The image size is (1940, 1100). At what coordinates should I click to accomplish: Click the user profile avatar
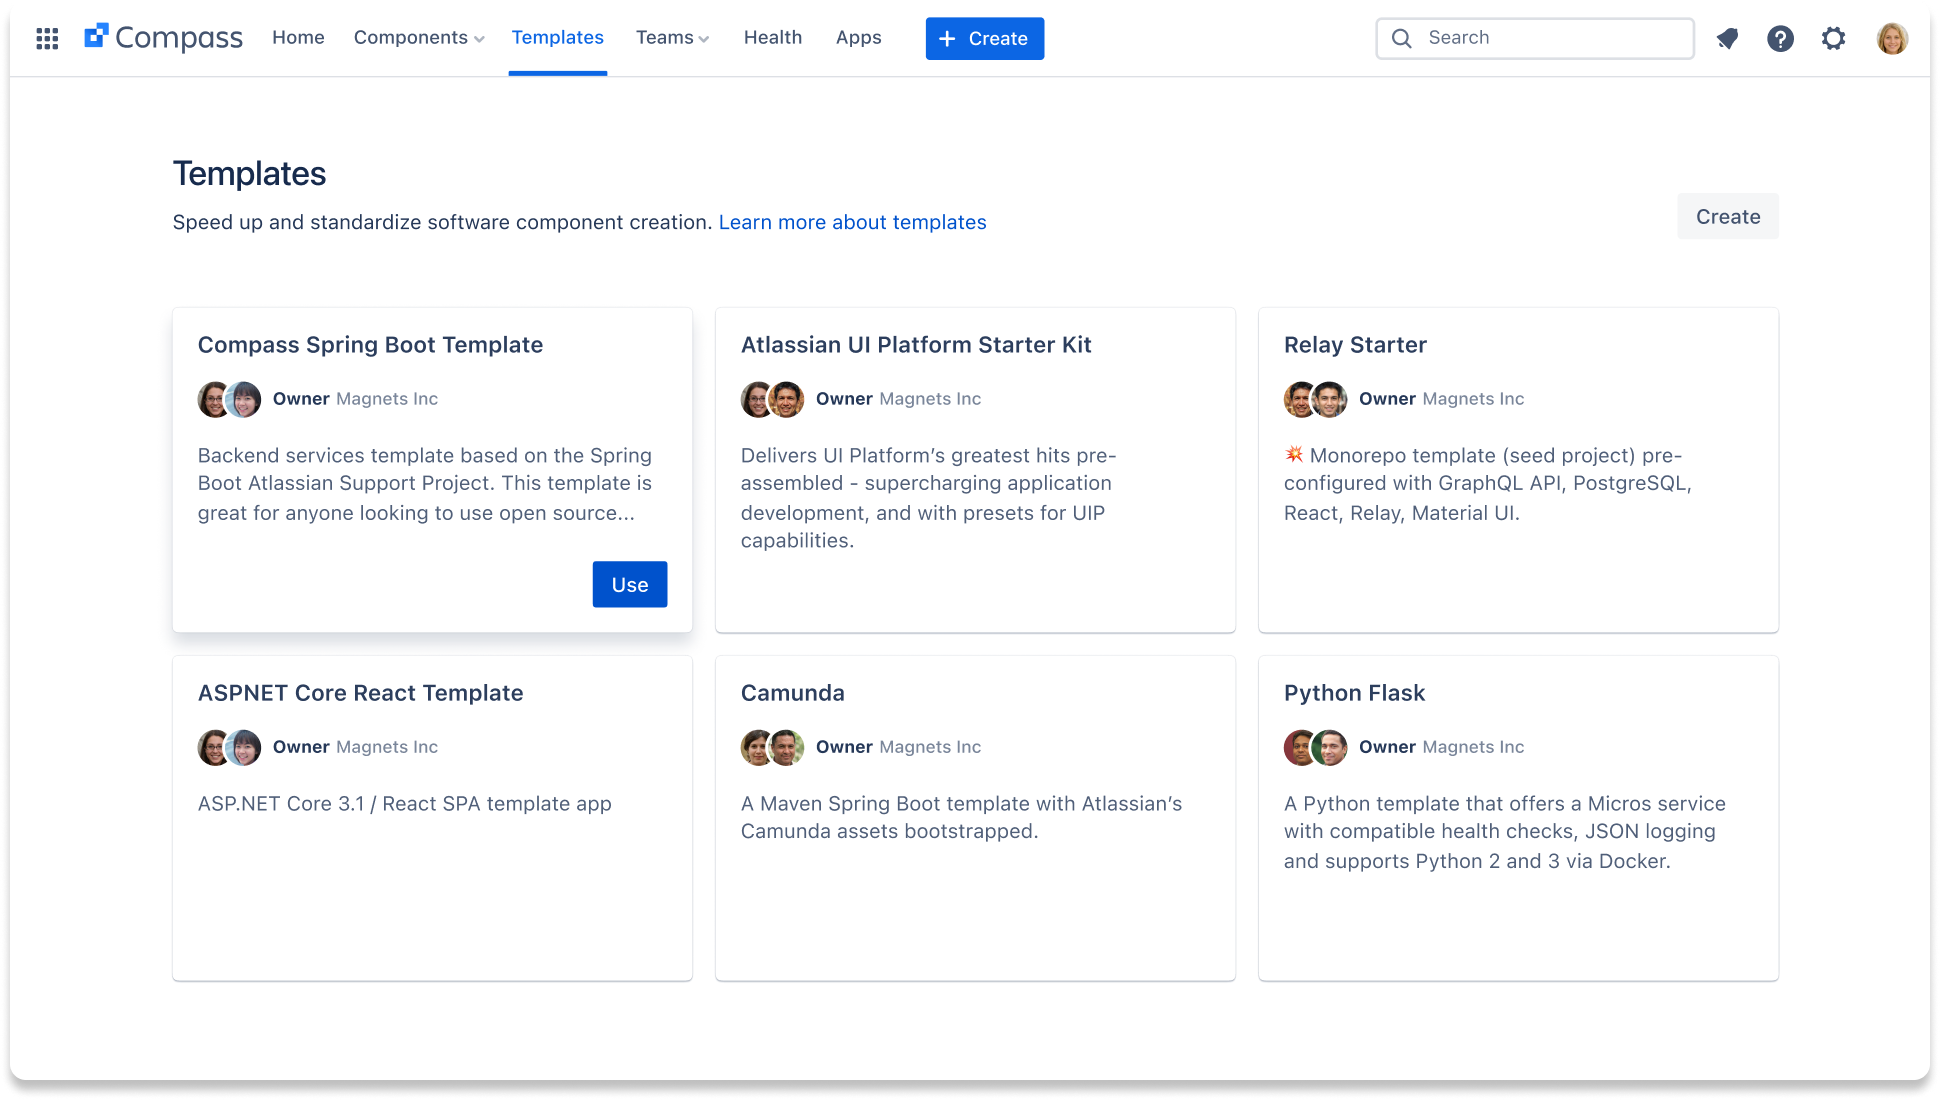[x=1892, y=38]
